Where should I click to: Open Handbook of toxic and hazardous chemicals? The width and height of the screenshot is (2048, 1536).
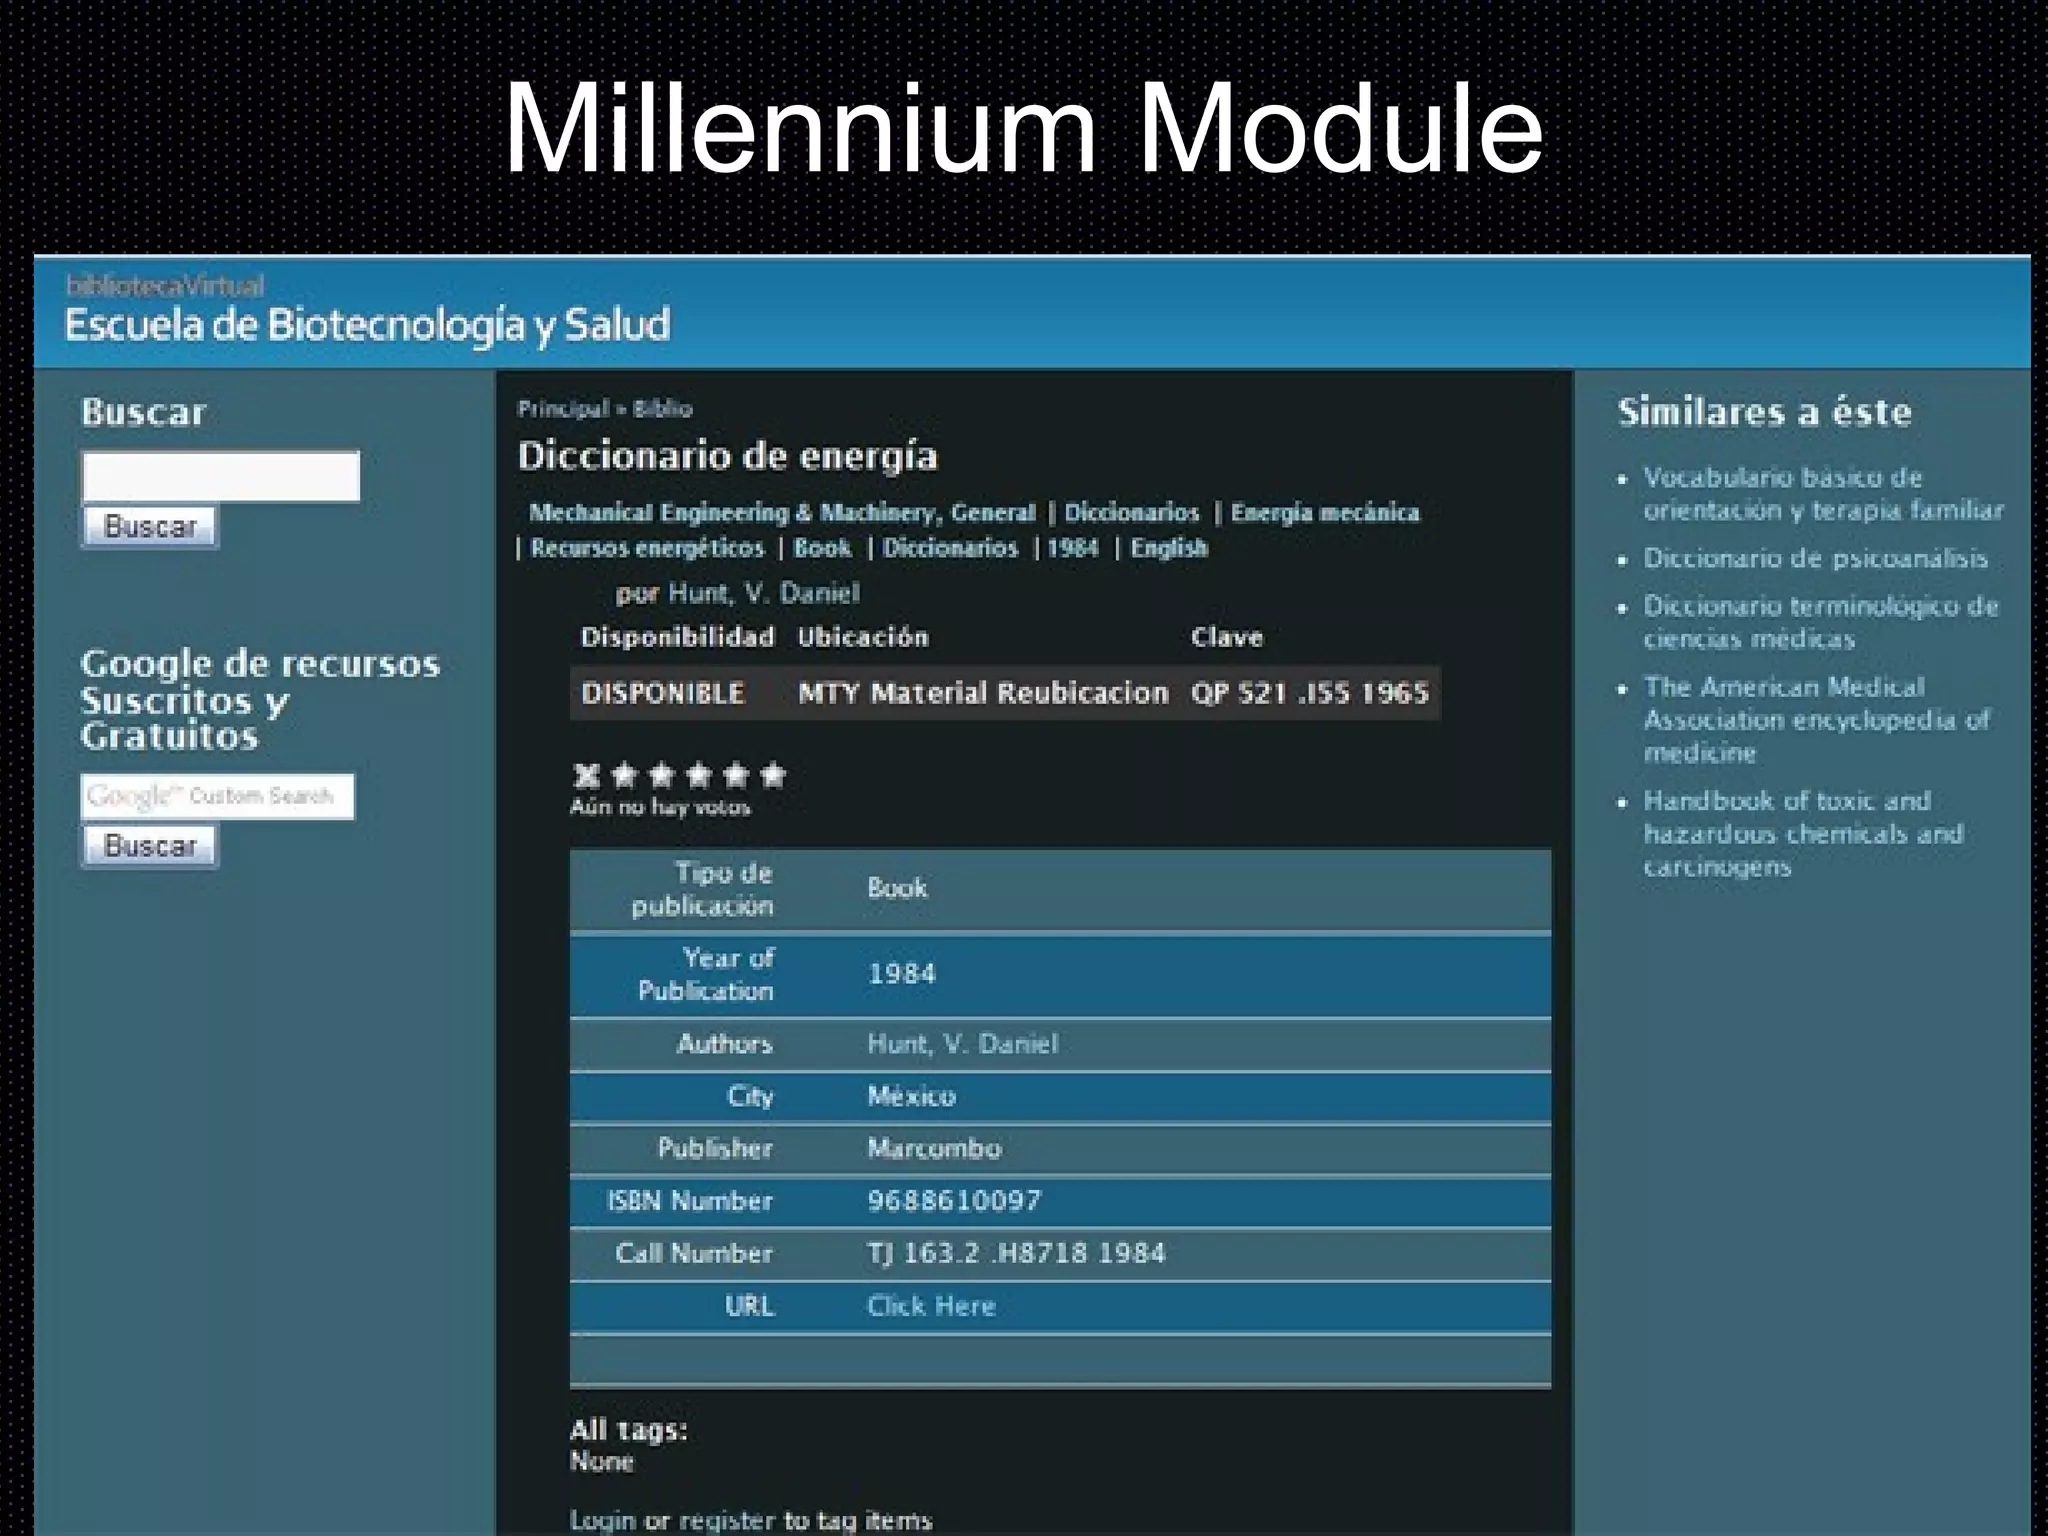1803,833
